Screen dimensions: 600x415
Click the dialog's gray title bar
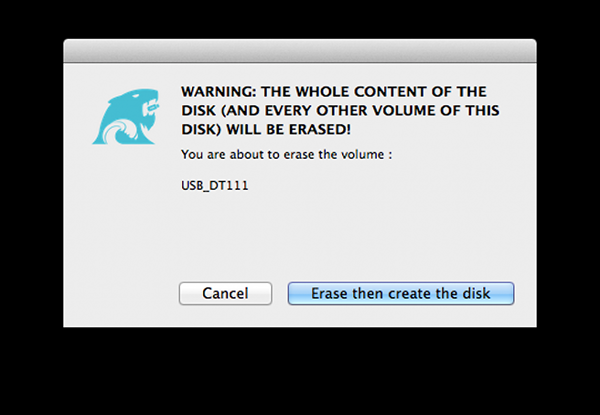(300, 51)
